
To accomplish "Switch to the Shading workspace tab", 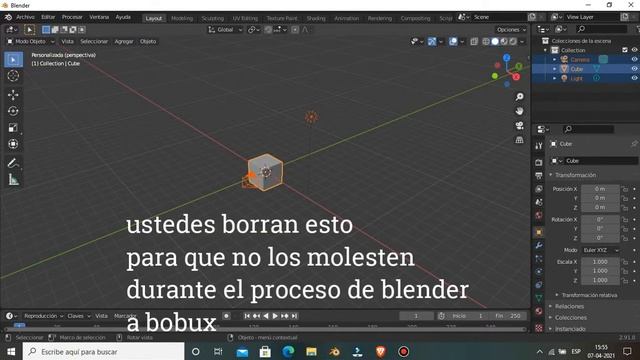I will point(316,18).
